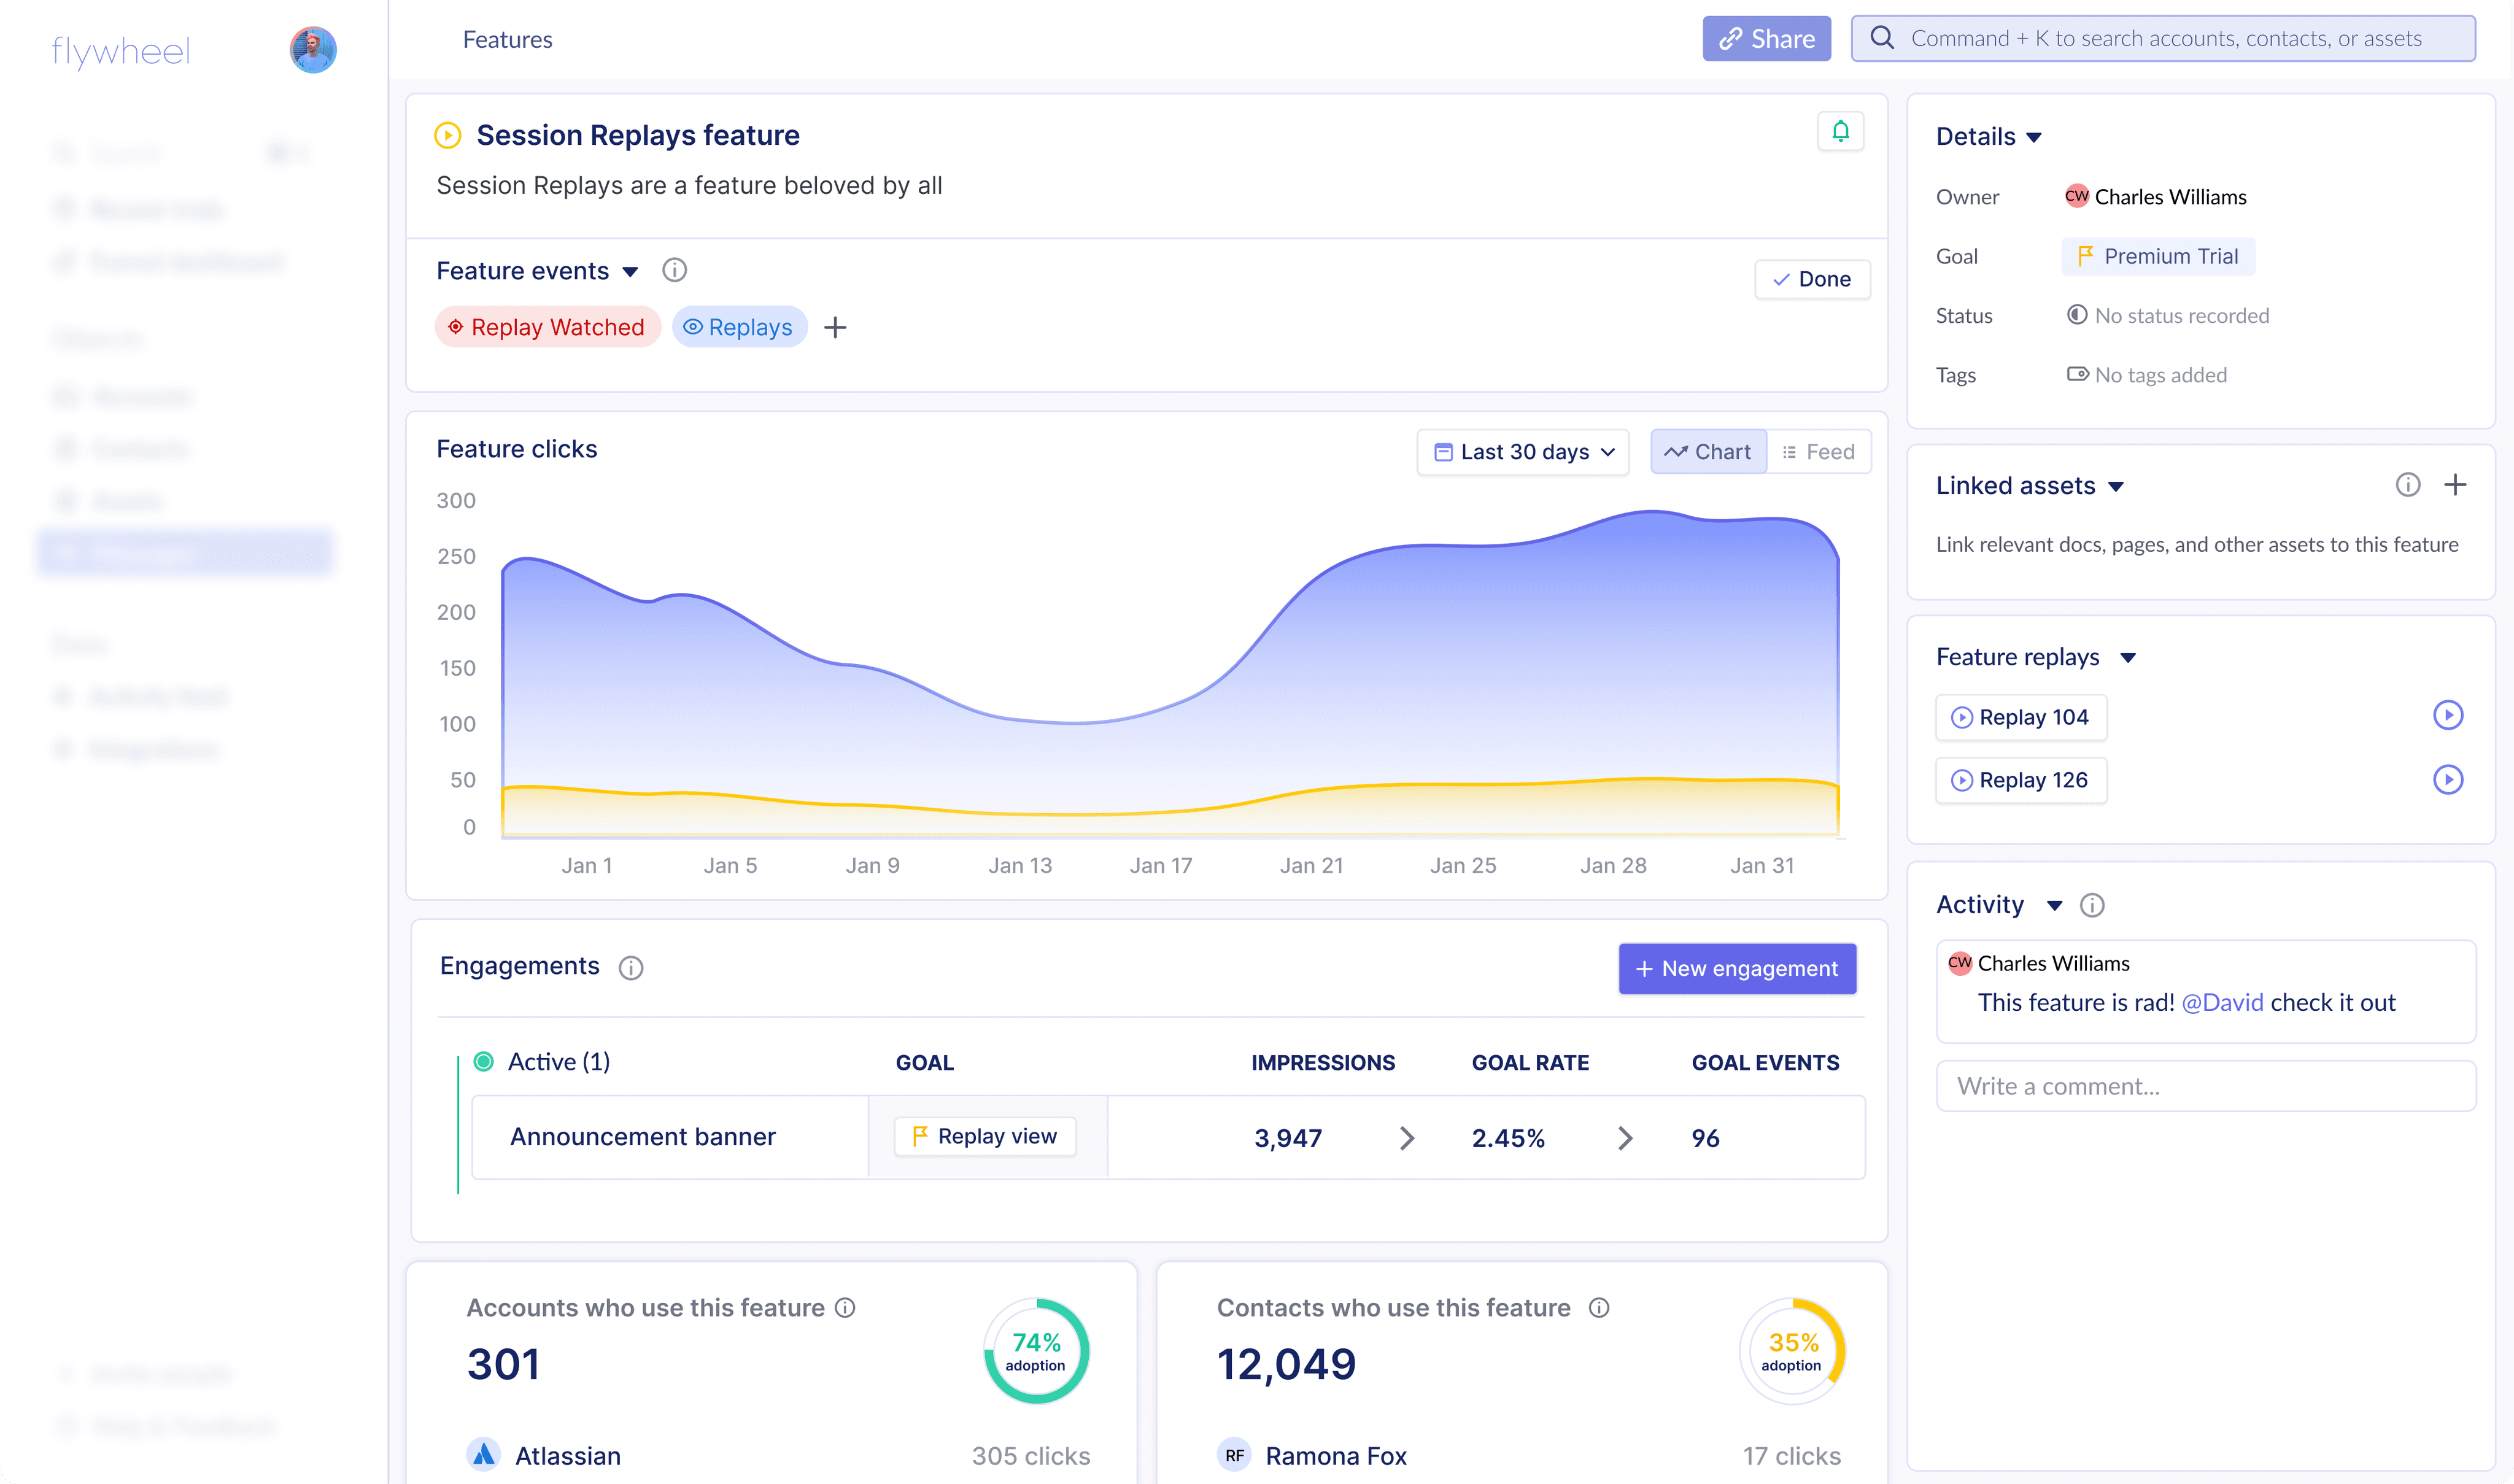This screenshot has height=1484, width=2514.
Task: Click the No status recorded icon
Action: 2076,315
